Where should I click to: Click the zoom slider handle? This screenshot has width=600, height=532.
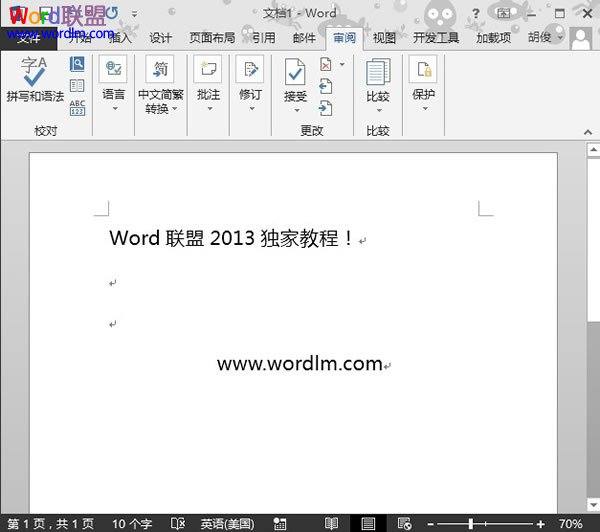(x=471, y=524)
